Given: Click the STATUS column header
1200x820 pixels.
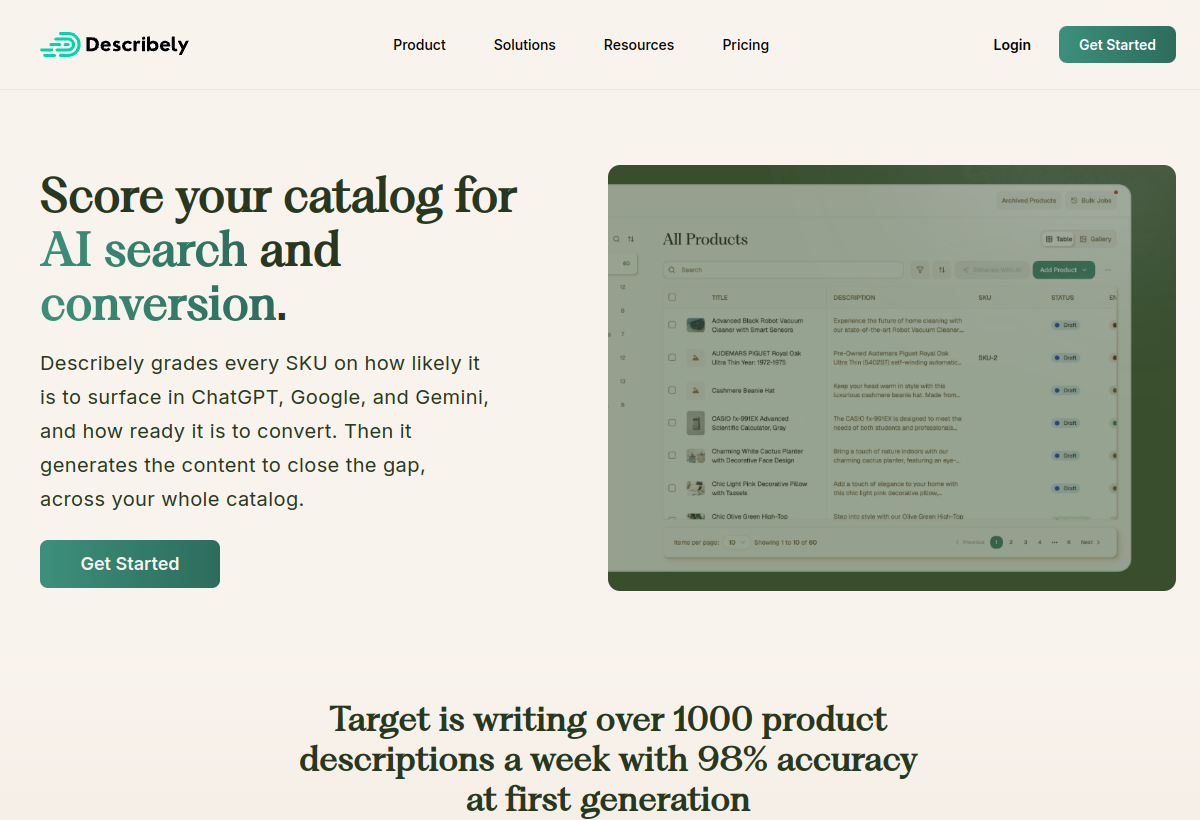Looking at the screenshot, I should coord(1062,297).
